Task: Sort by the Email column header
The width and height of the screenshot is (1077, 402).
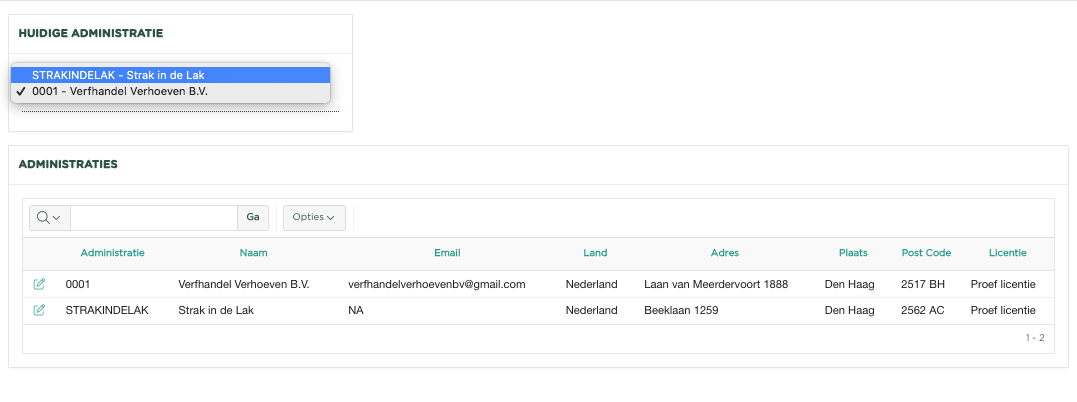Action: click(x=447, y=253)
